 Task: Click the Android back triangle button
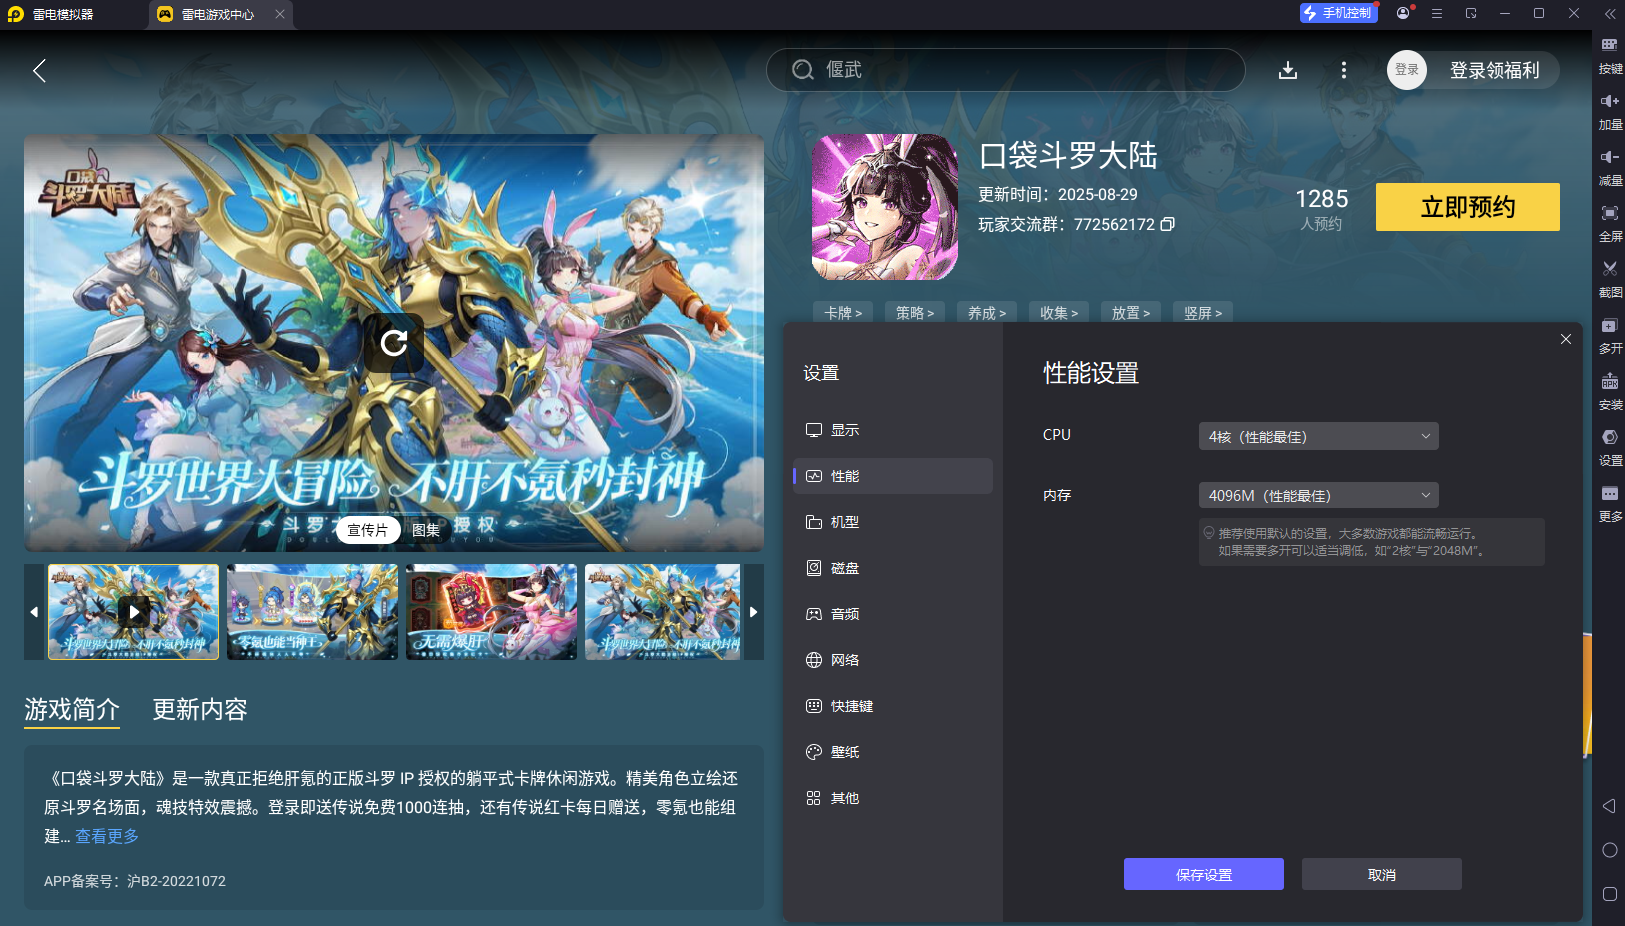tap(1609, 806)
